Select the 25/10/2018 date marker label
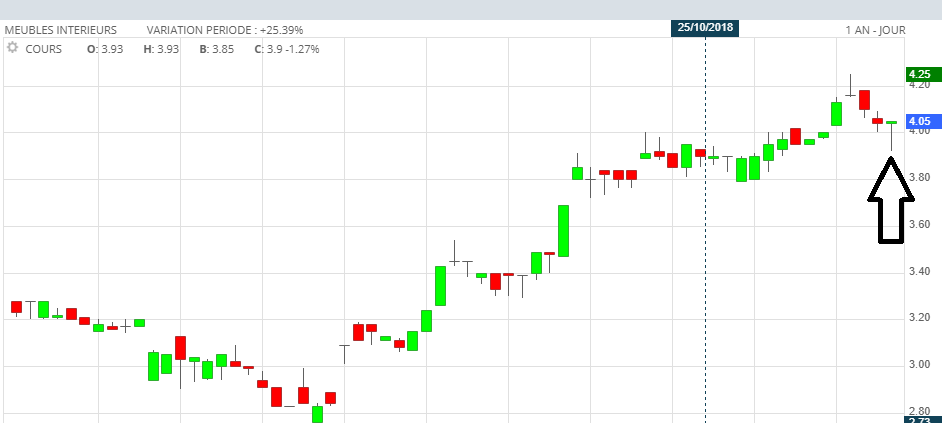This screenshot has width=942, height=423. point(705,28)
